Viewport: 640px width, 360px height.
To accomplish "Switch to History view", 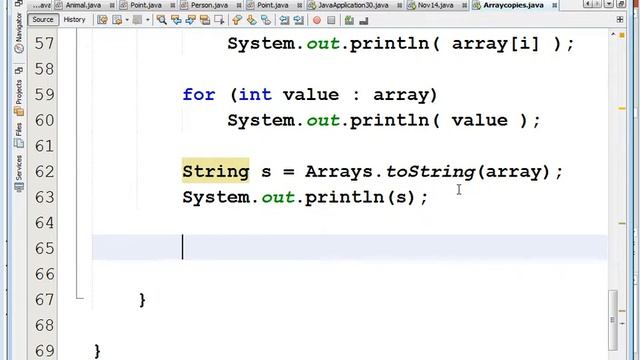I will (74, 20).
